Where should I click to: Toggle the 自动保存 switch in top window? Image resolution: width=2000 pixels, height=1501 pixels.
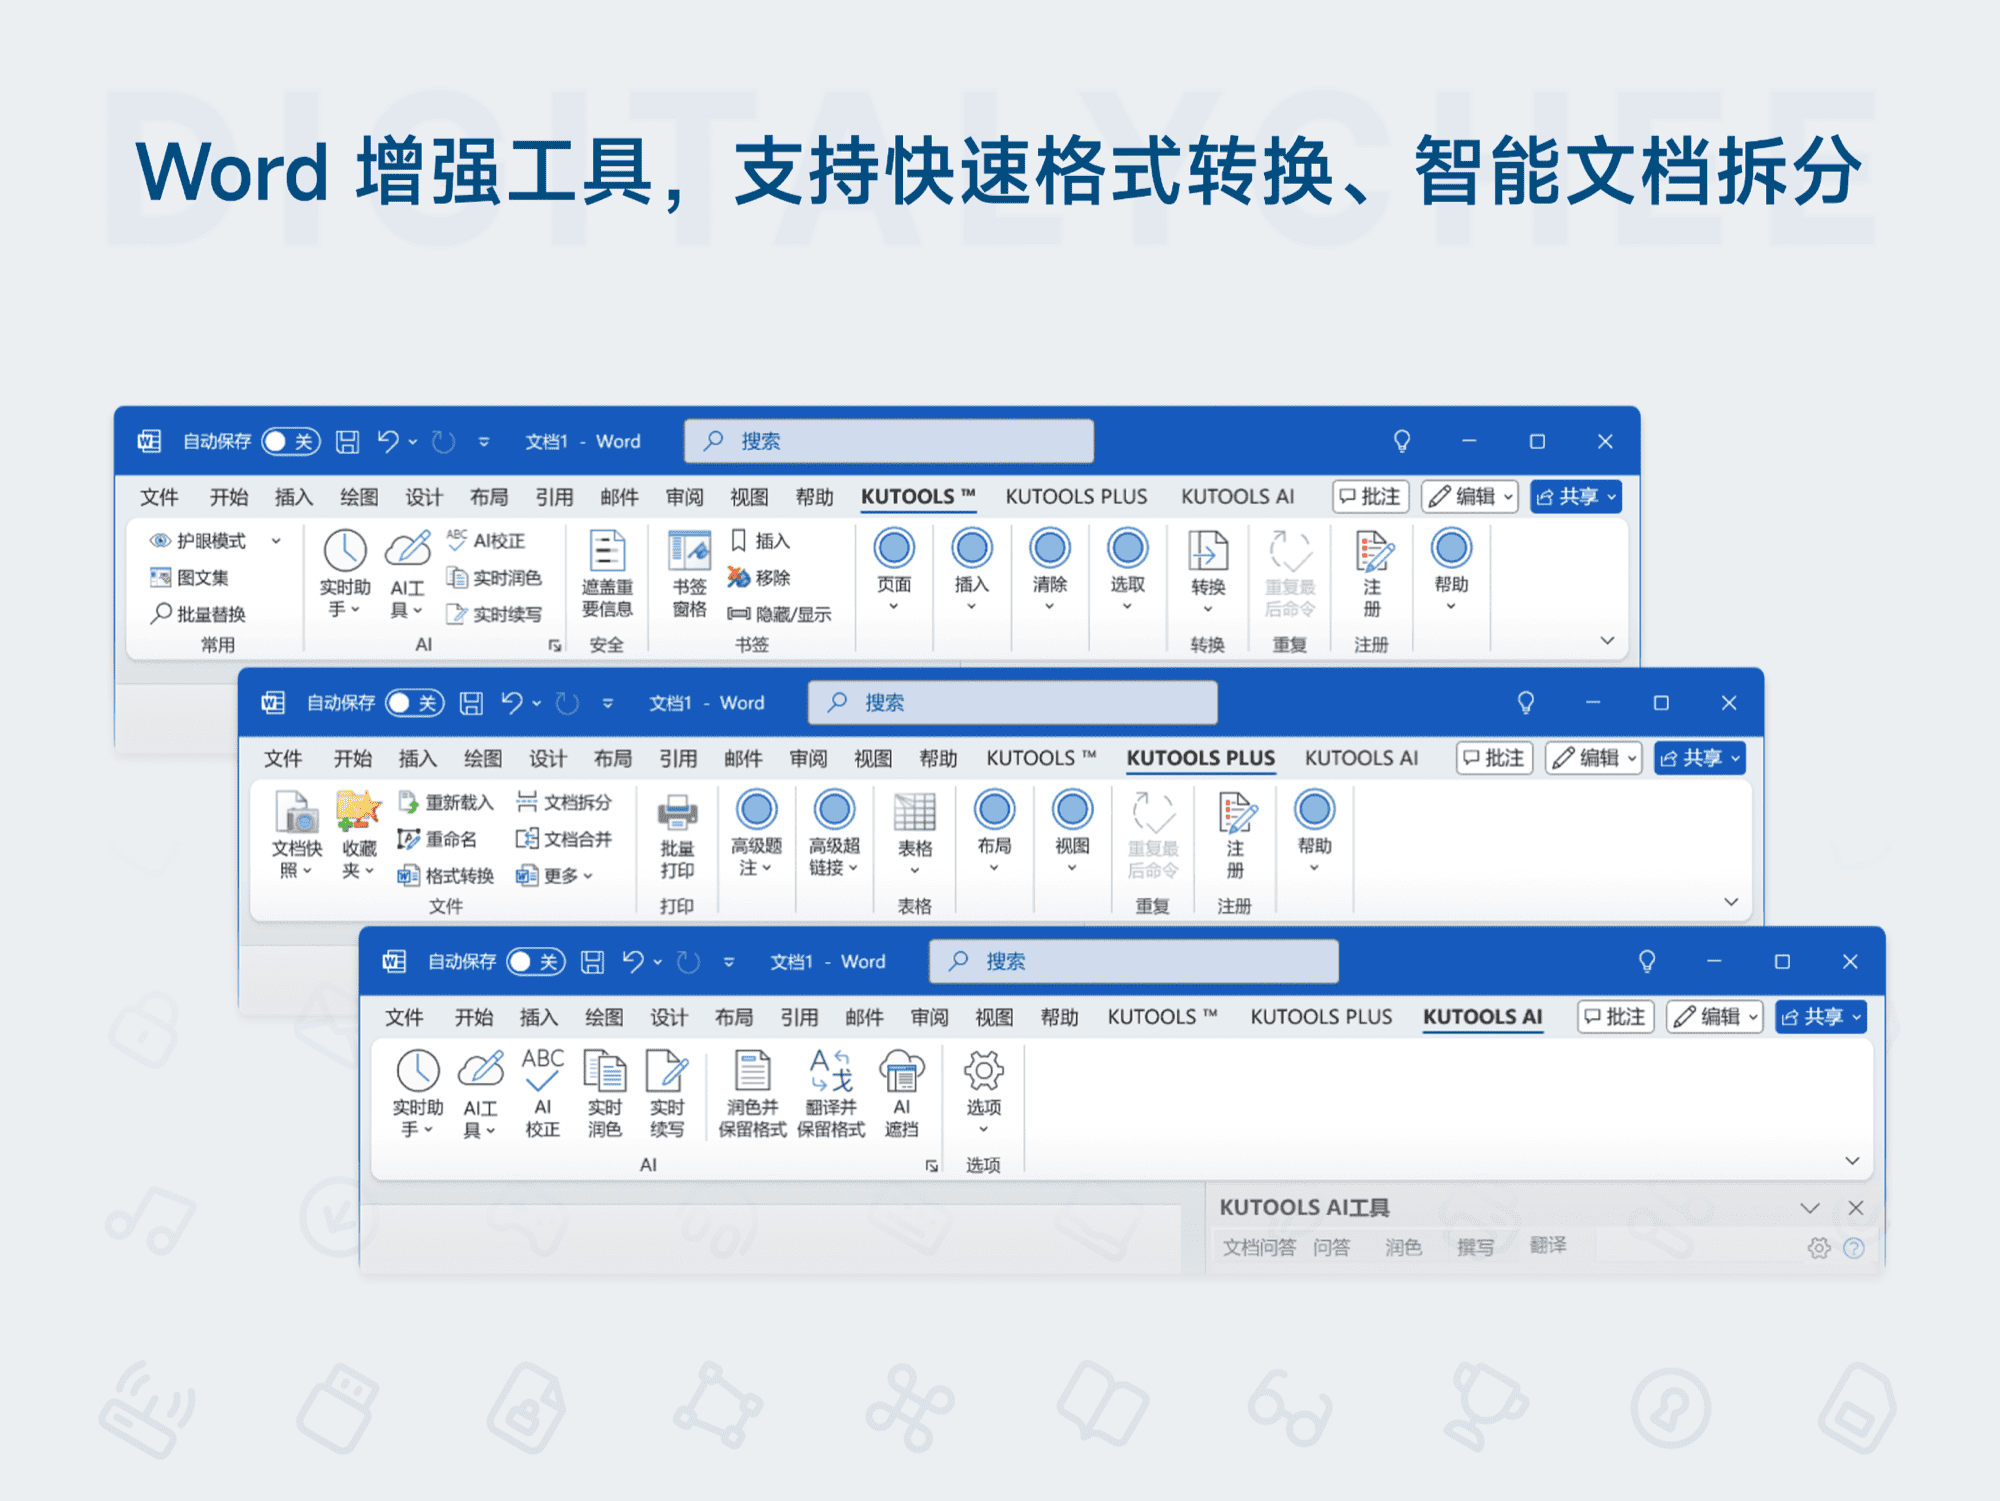pyautogui.click(x=289, y=440)
